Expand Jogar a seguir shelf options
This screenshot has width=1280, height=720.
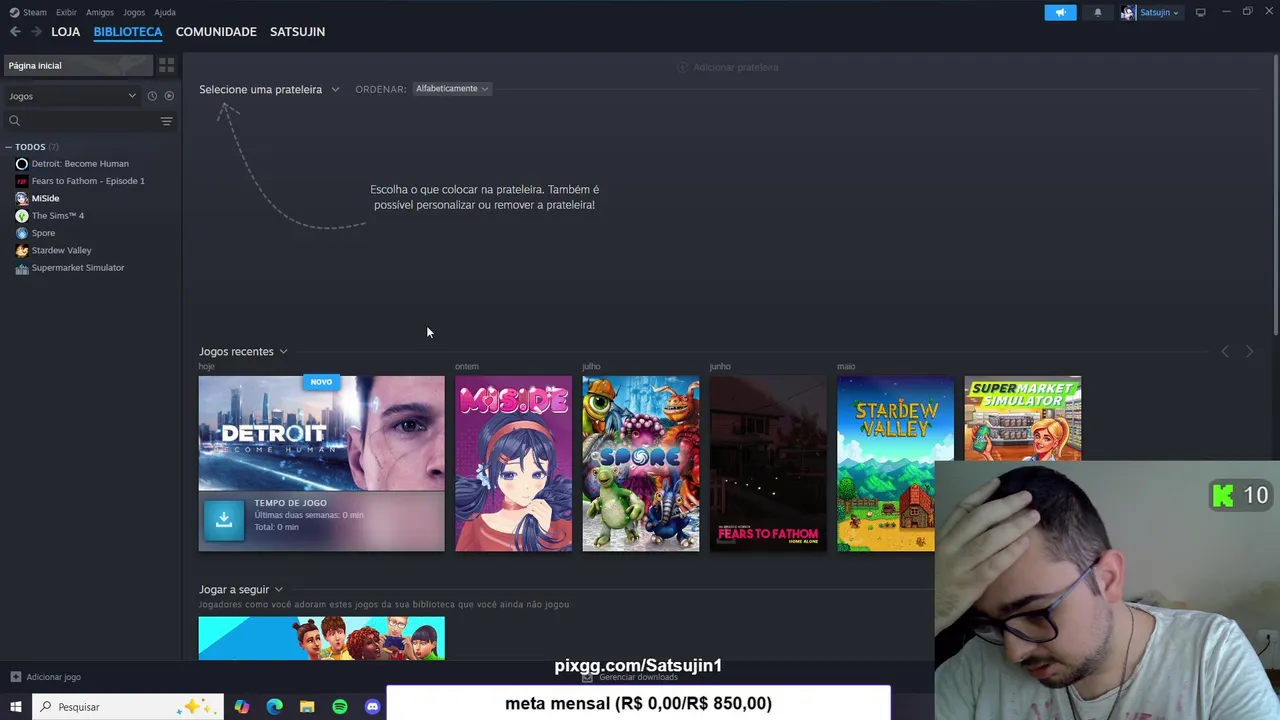[x=278, y=590]
